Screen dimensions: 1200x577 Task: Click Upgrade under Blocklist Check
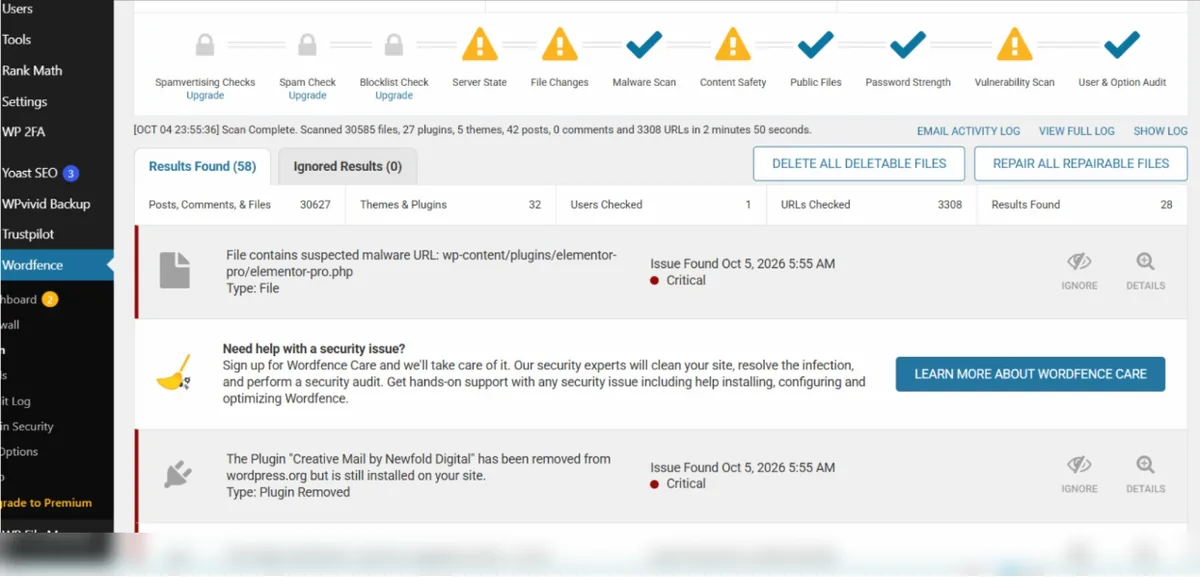(x=394, y=96)
